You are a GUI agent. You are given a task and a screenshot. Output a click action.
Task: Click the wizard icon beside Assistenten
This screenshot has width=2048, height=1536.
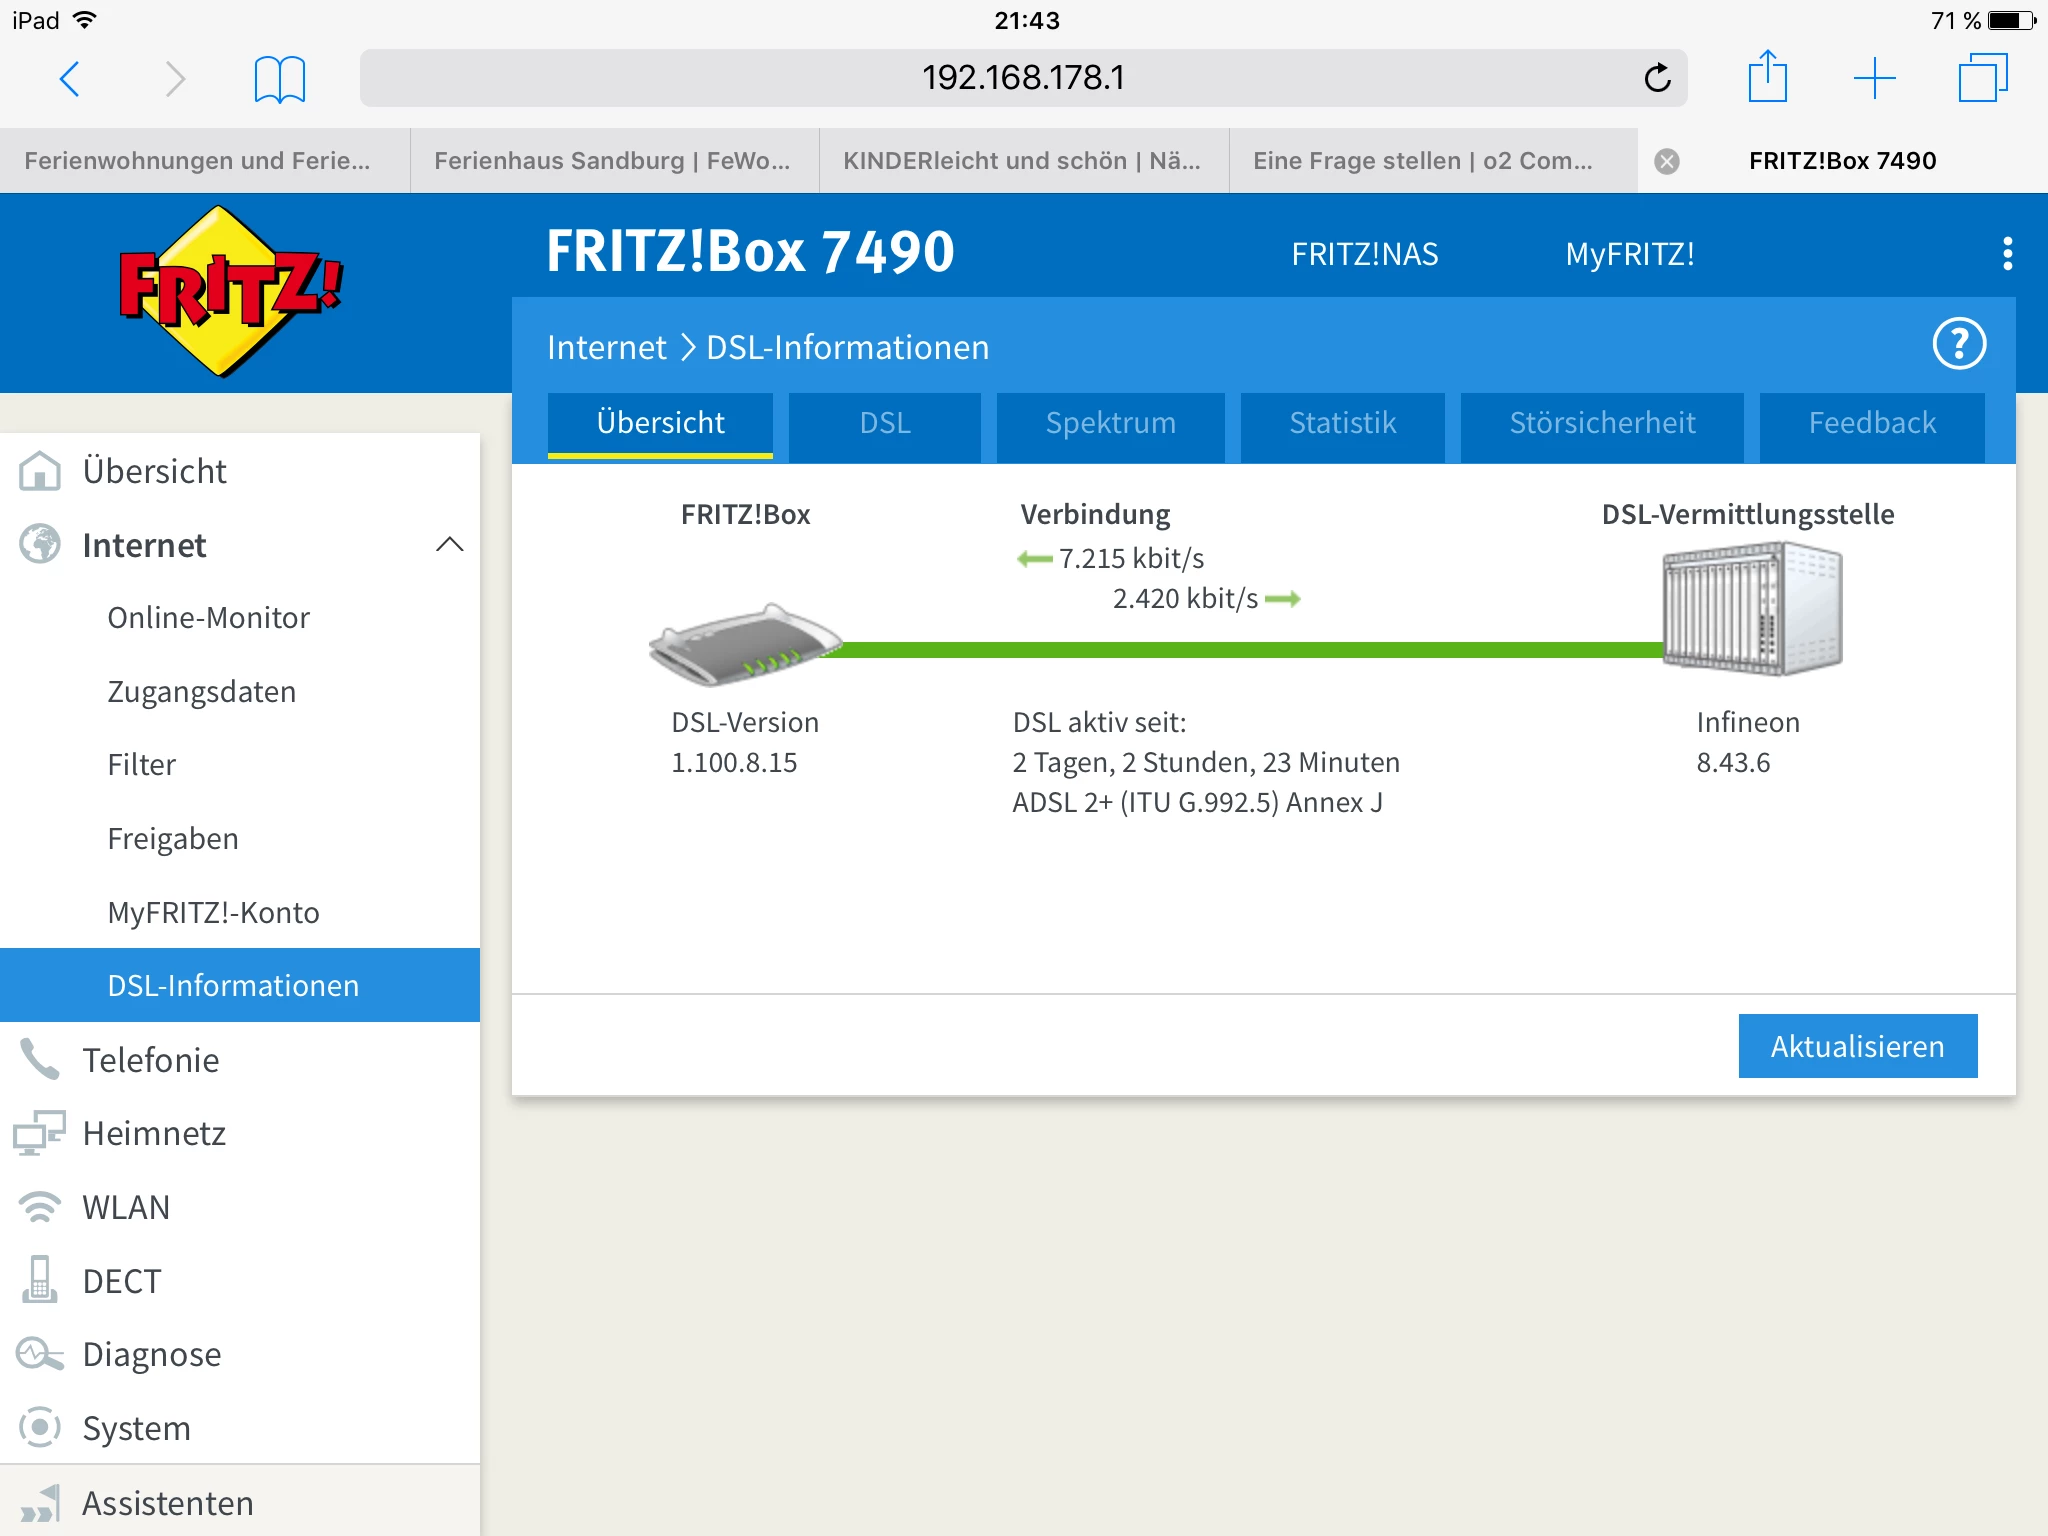click(x=40, y=1503)
